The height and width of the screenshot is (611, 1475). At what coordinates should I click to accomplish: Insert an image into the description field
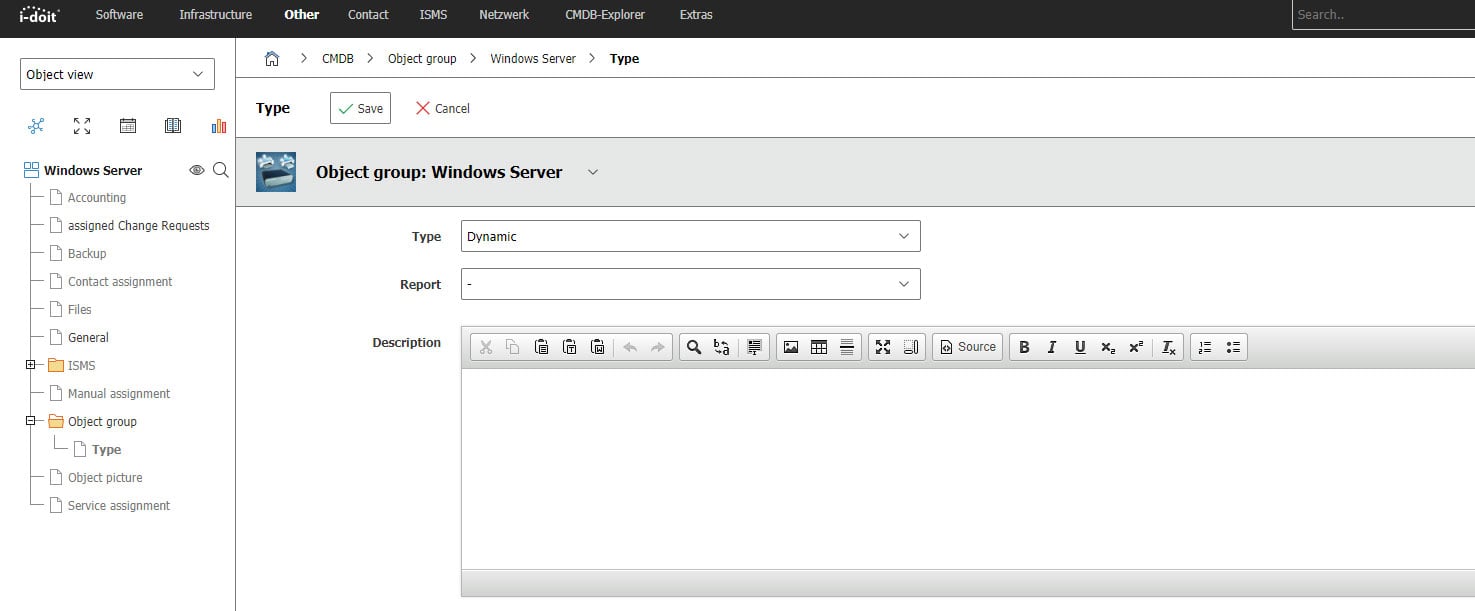click(790, 347)
